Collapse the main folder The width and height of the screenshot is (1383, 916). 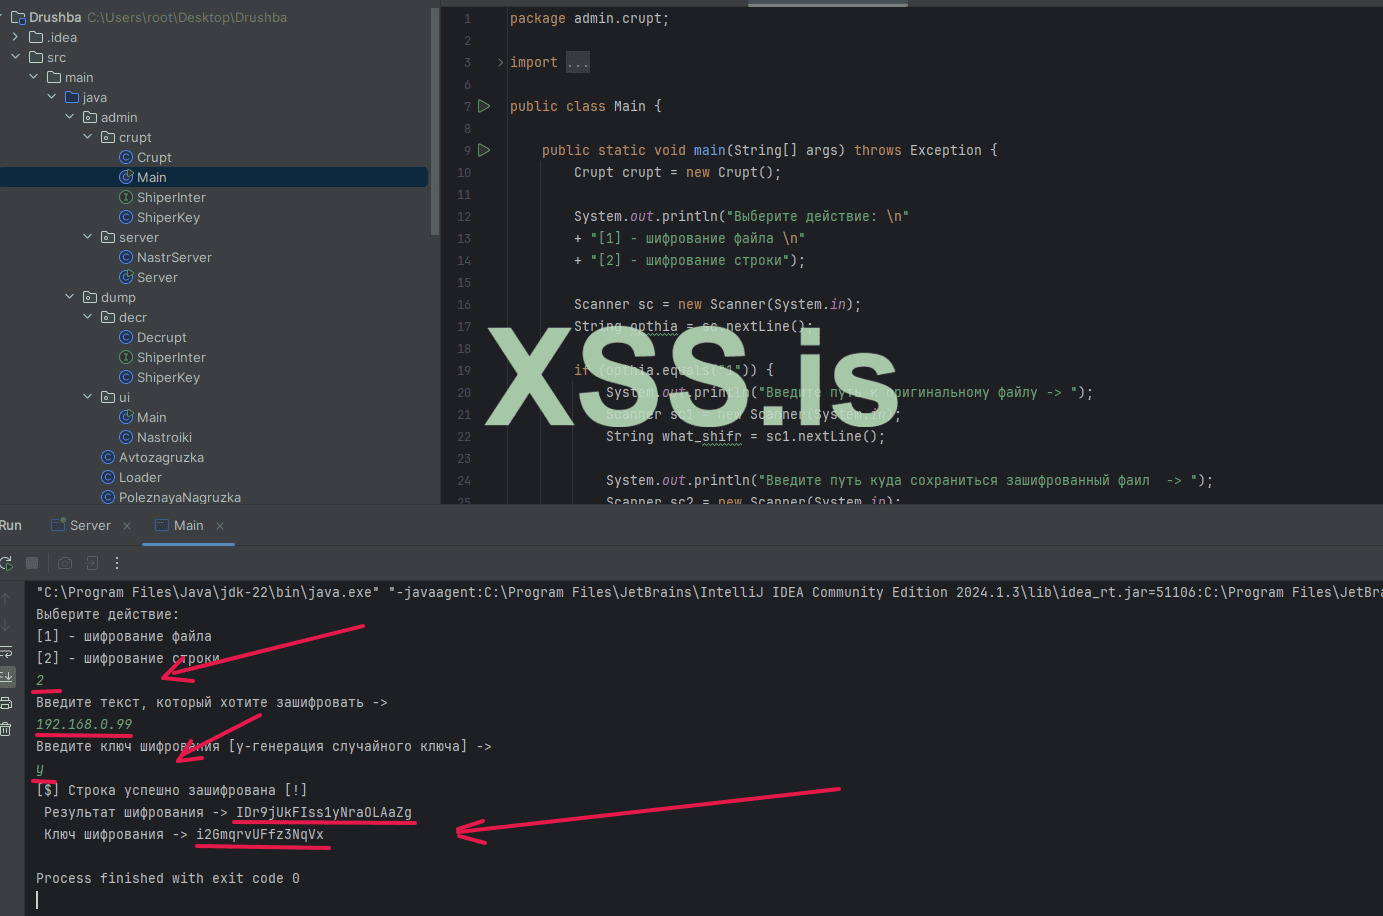coord(33,77)
